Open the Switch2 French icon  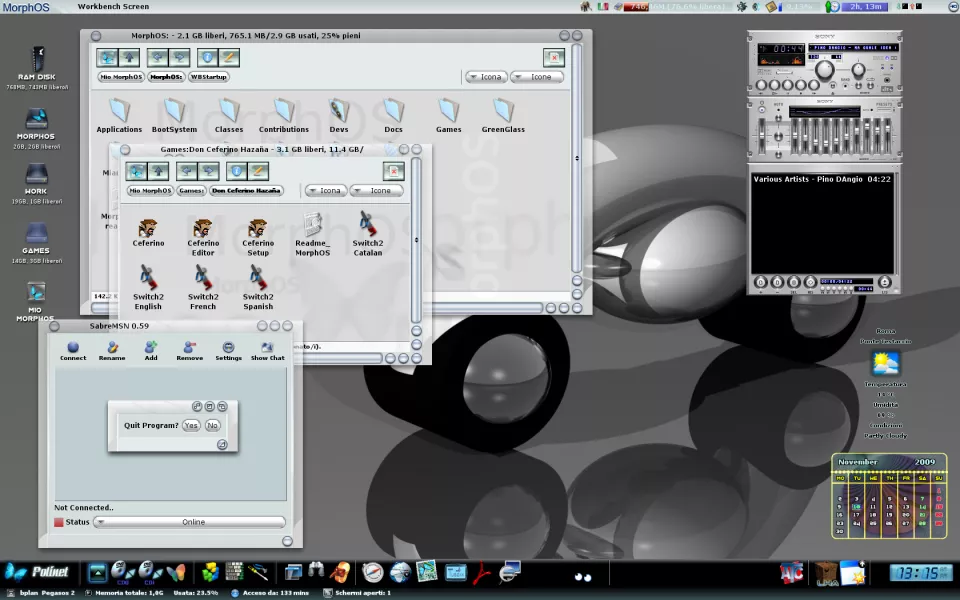(x=203, y=279)
